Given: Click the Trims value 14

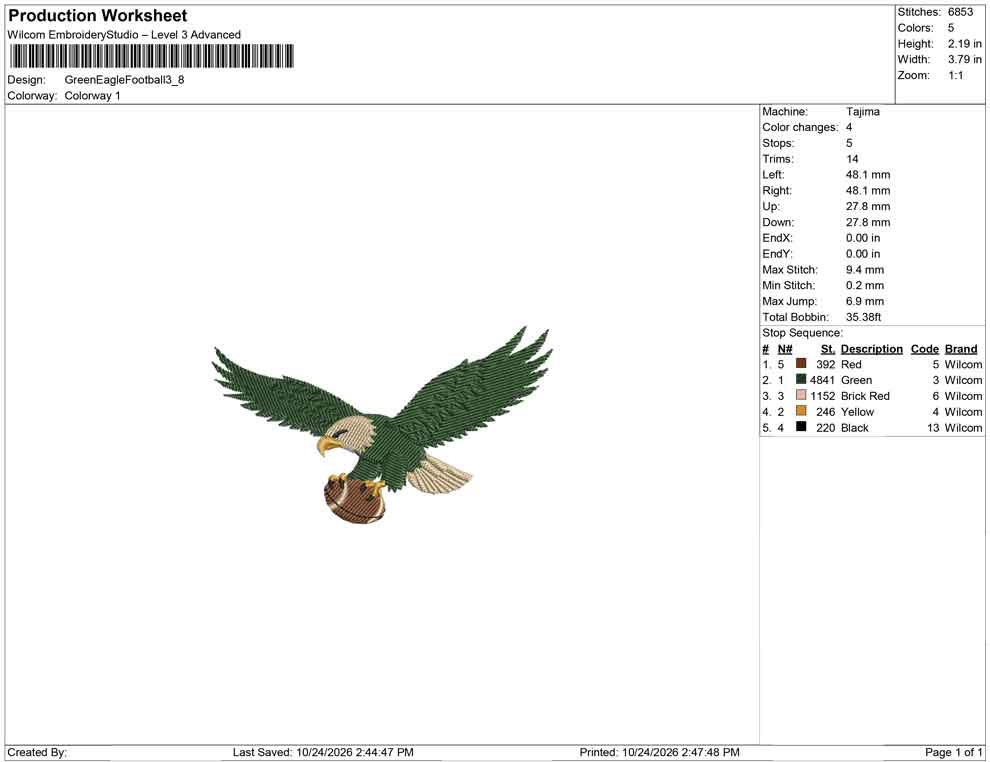Looking at the screenshot, I should pyautogui.click(x=852, y=159).
